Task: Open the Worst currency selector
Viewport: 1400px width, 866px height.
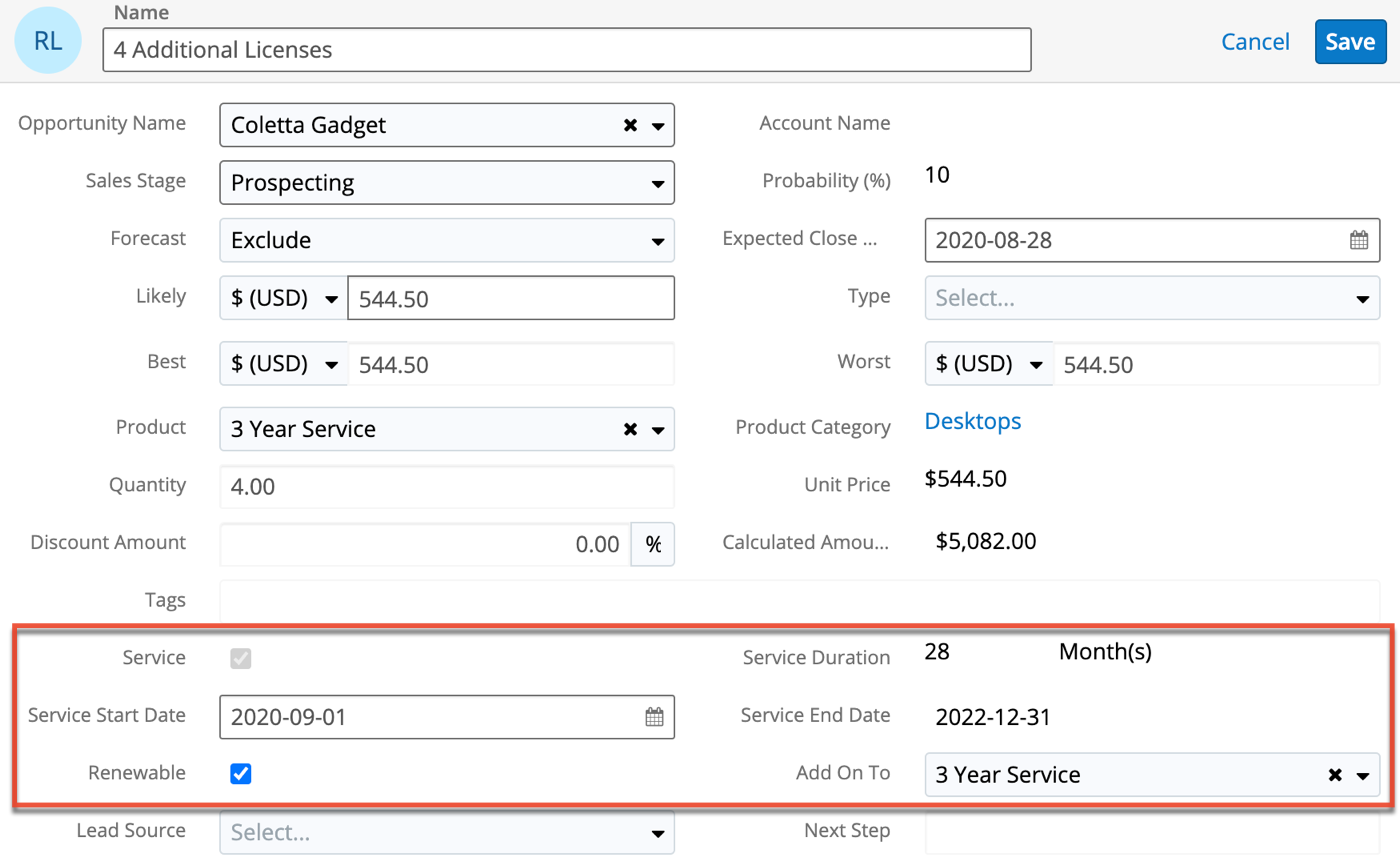Action: coord(988,364)
